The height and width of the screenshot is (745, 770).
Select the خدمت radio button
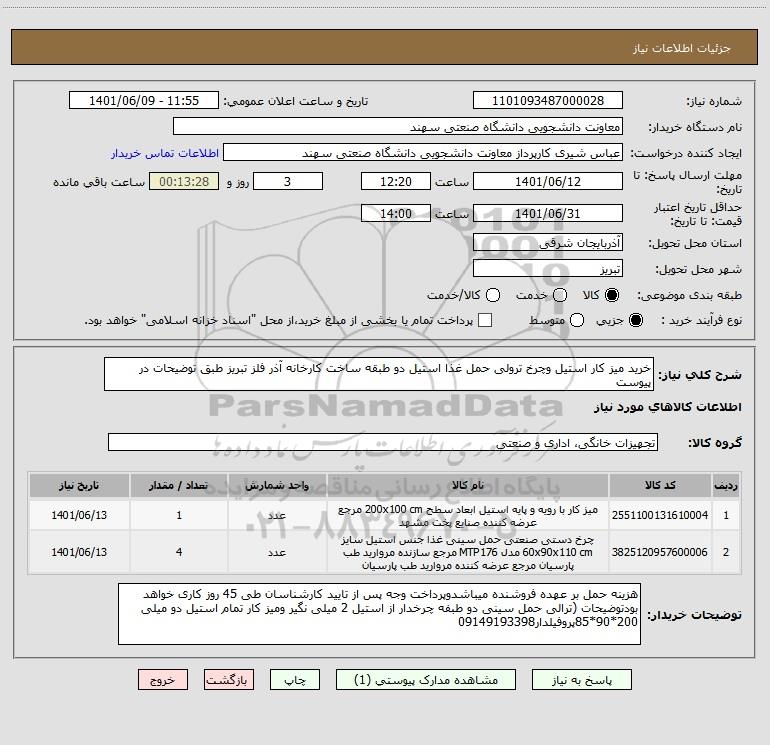(560, 295)
